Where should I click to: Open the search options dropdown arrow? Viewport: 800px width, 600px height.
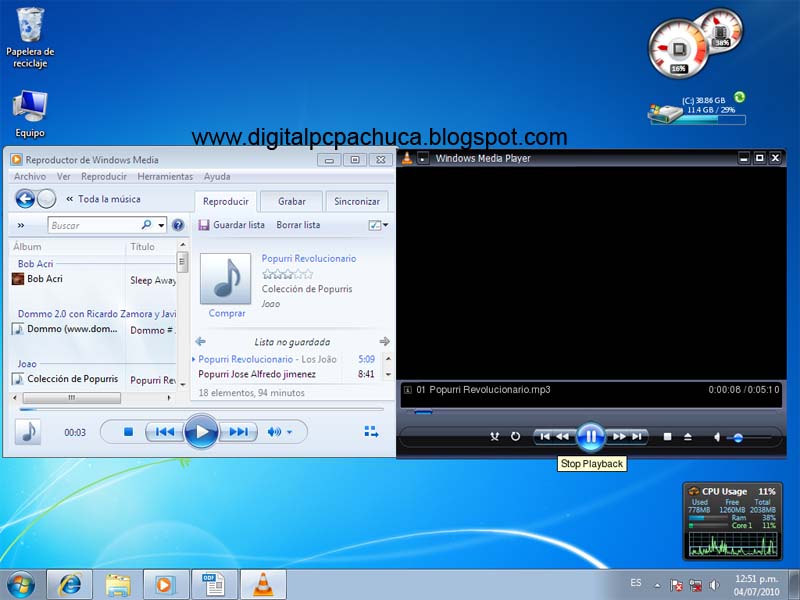[x=161, y=225]
